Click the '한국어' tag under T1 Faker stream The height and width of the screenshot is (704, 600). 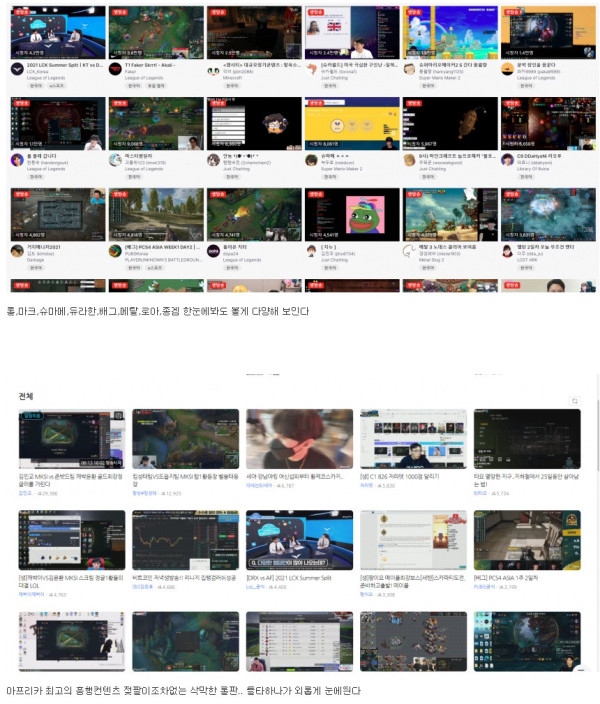click(x=134, y=86)
